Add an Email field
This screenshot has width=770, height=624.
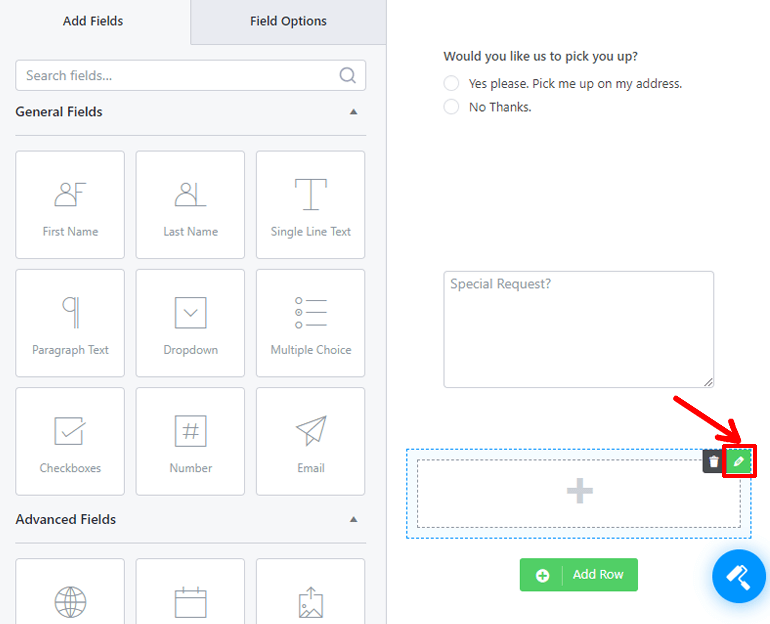[x=310, y=441]
